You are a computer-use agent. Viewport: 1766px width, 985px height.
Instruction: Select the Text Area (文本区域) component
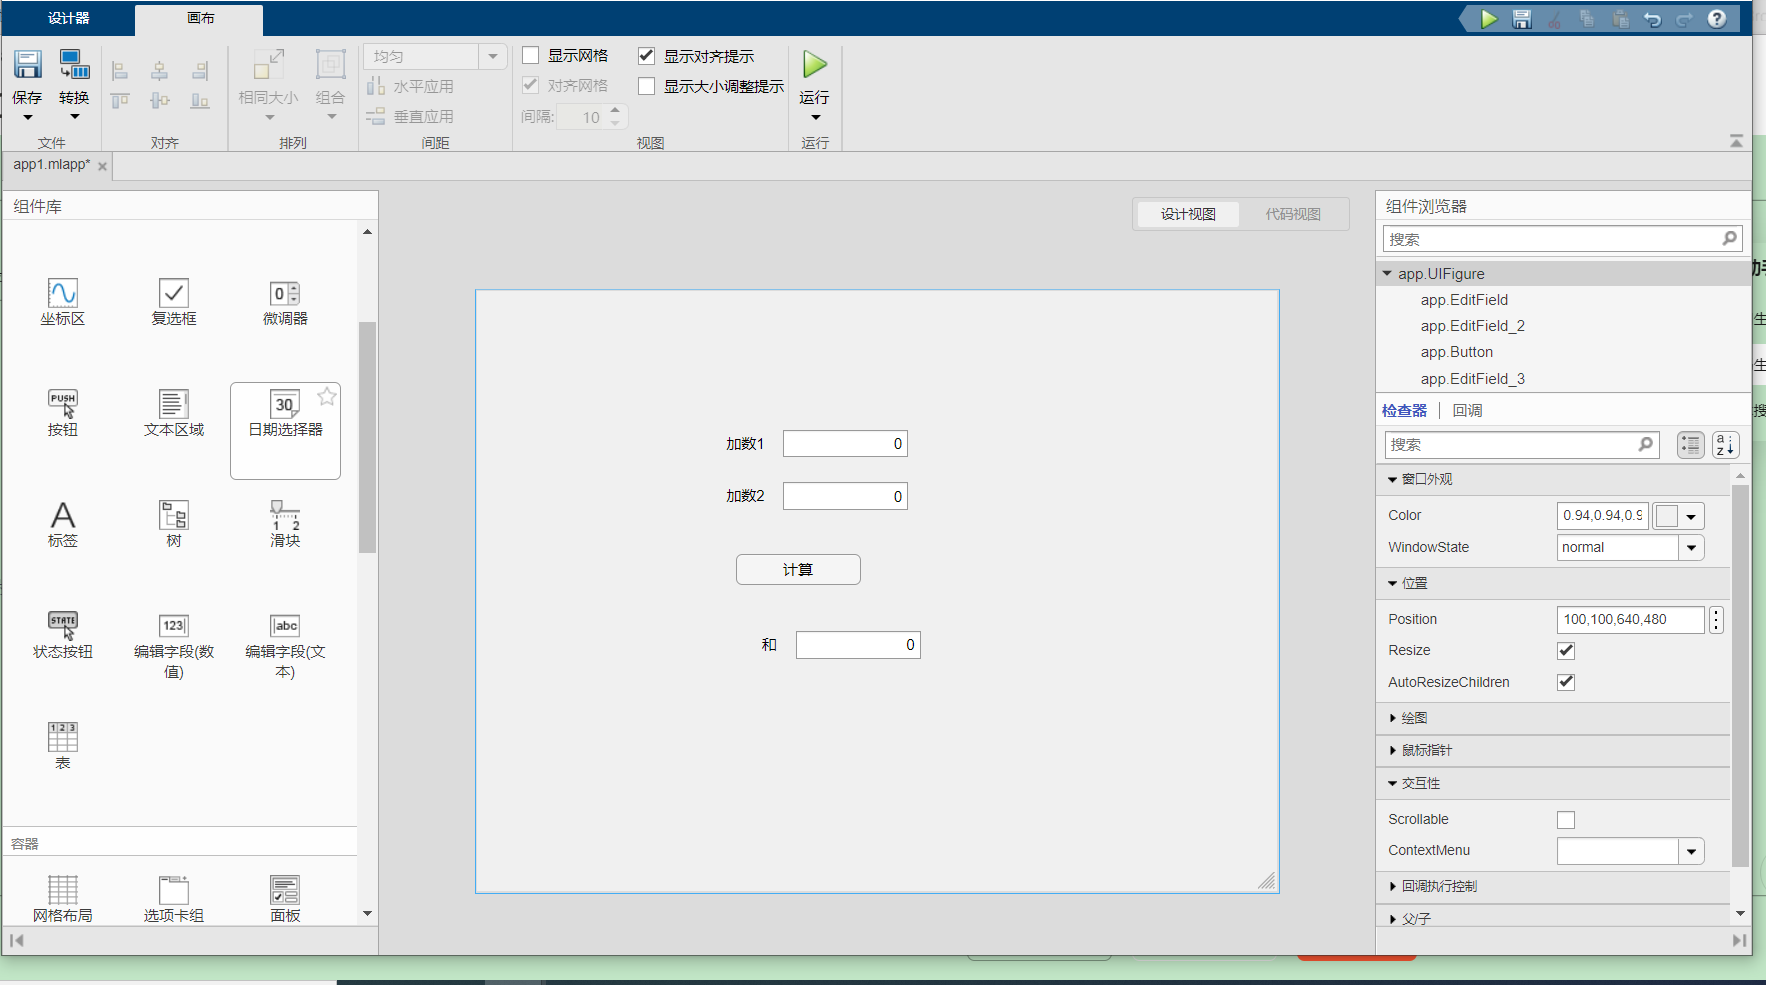[x=174, y=413]
